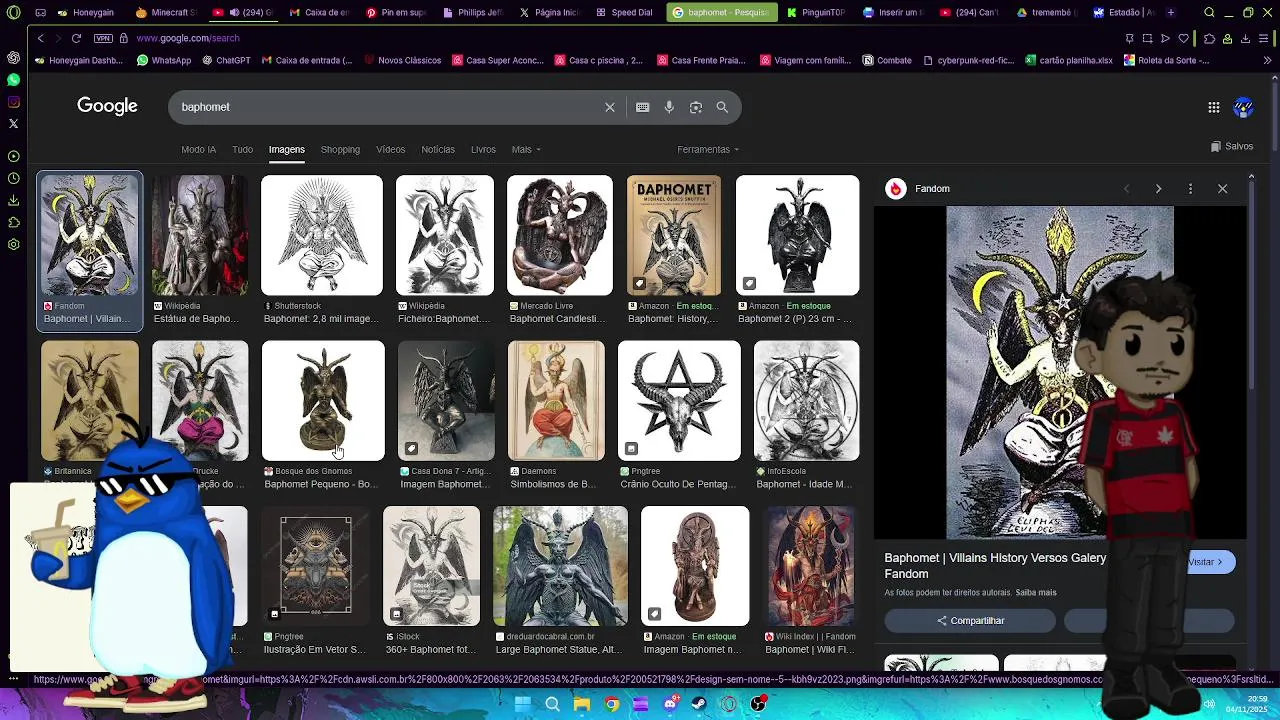Image resolution: width=1280 pixels, height=720 pixels.
Task: Open the on-screen keyboard input tool
Action: pos(643,107)
